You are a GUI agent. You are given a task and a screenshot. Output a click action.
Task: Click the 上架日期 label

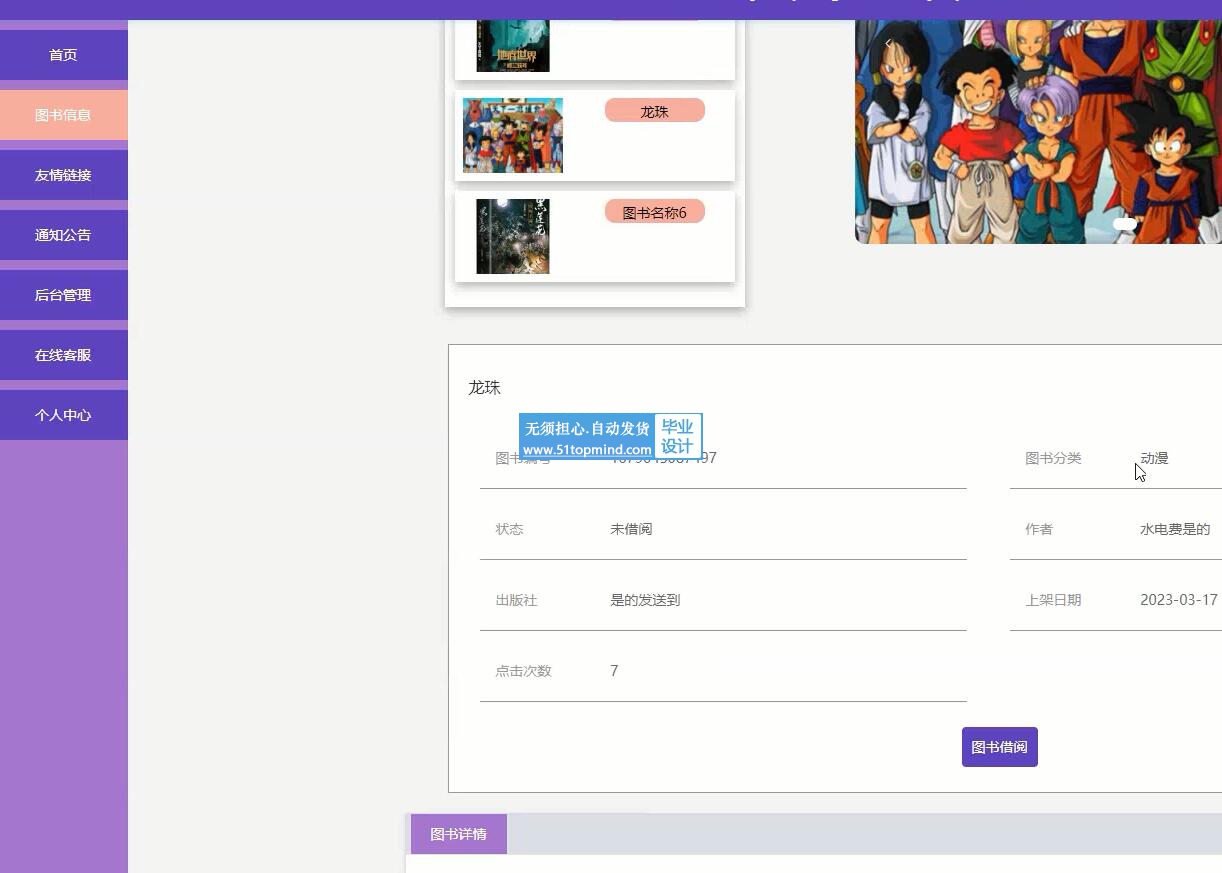(1053, 600)
